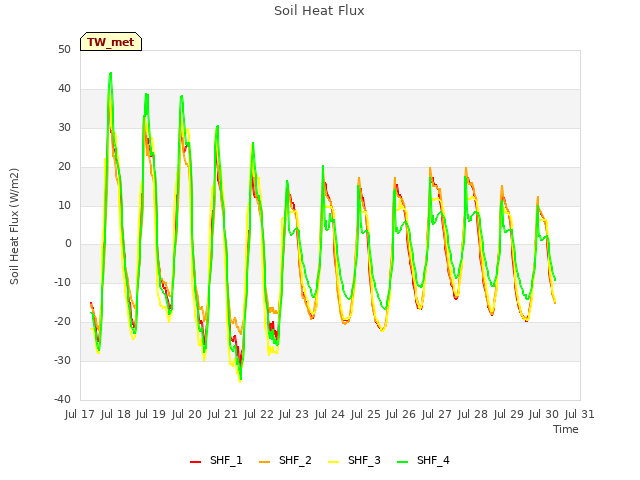Toggle the SHF_3 legend entry
640x480 pixels.
354,460
